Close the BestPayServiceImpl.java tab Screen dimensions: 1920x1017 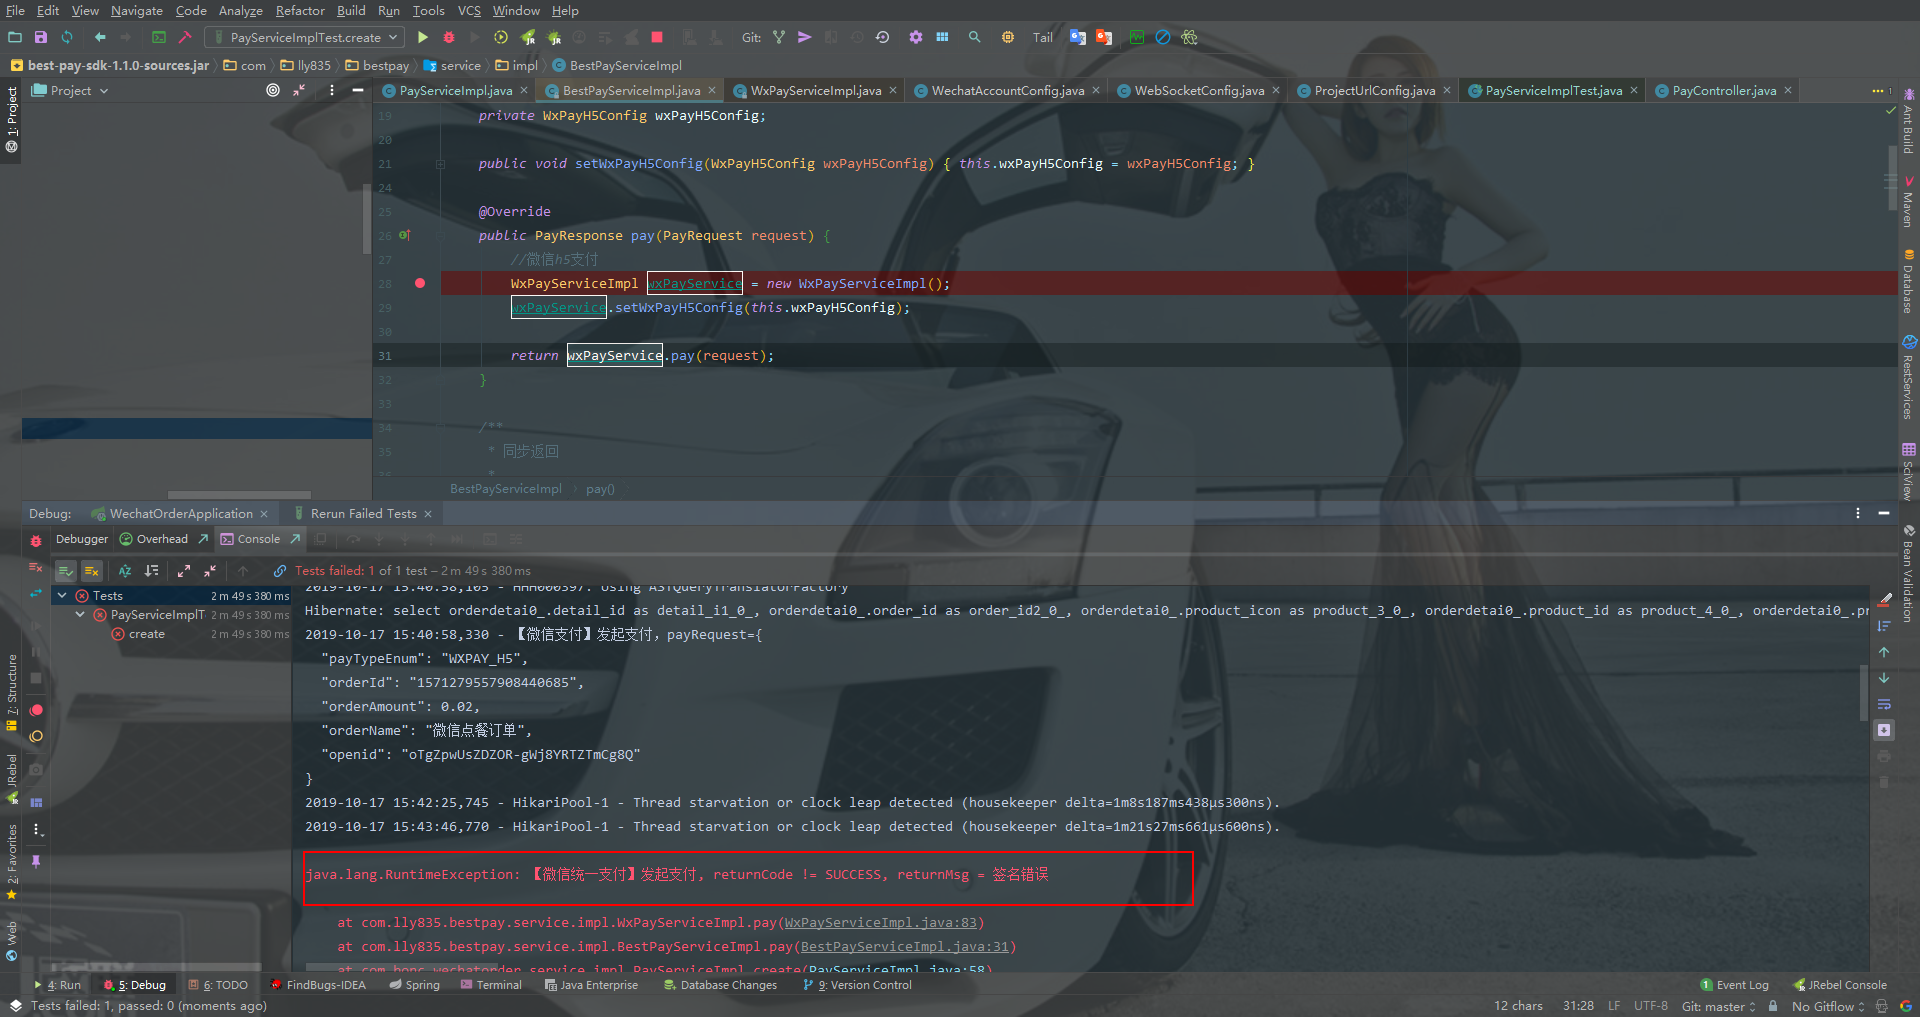(x=712, y=90)
